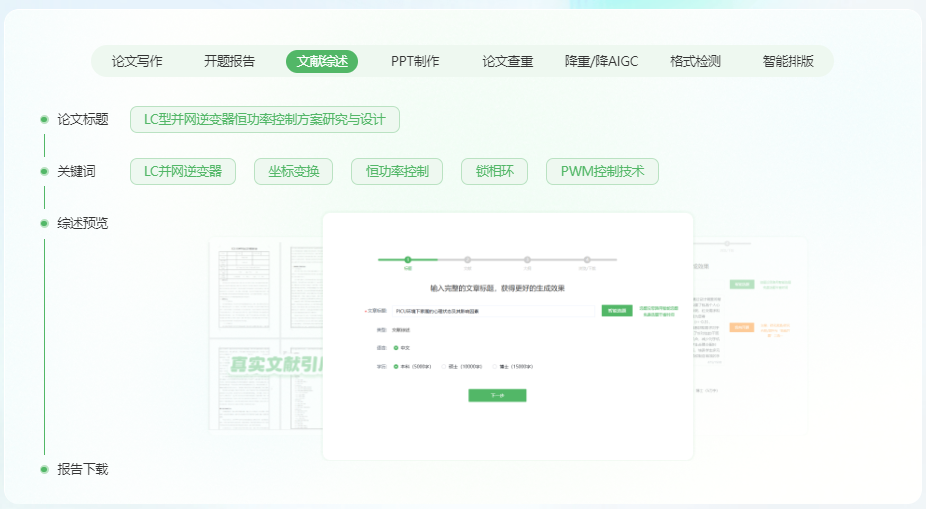Pick the PWM控制技术 keyword tag
The image size is (926, 509).
[x=602, y=171]
